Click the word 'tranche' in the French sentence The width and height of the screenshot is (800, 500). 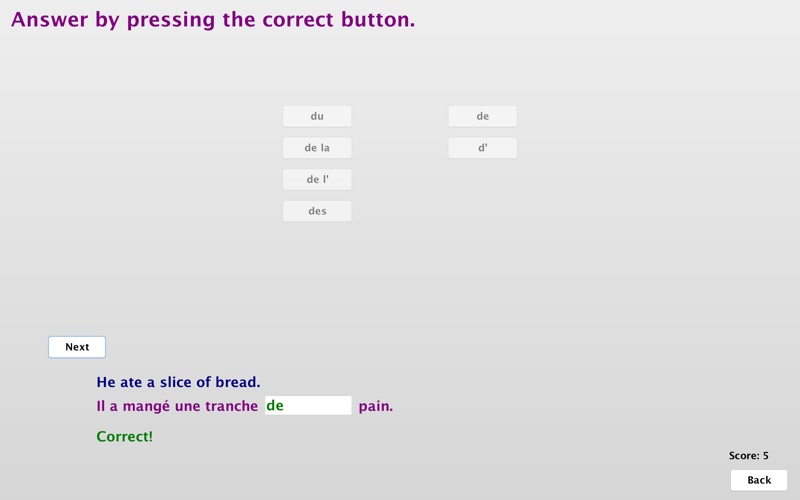232,406
